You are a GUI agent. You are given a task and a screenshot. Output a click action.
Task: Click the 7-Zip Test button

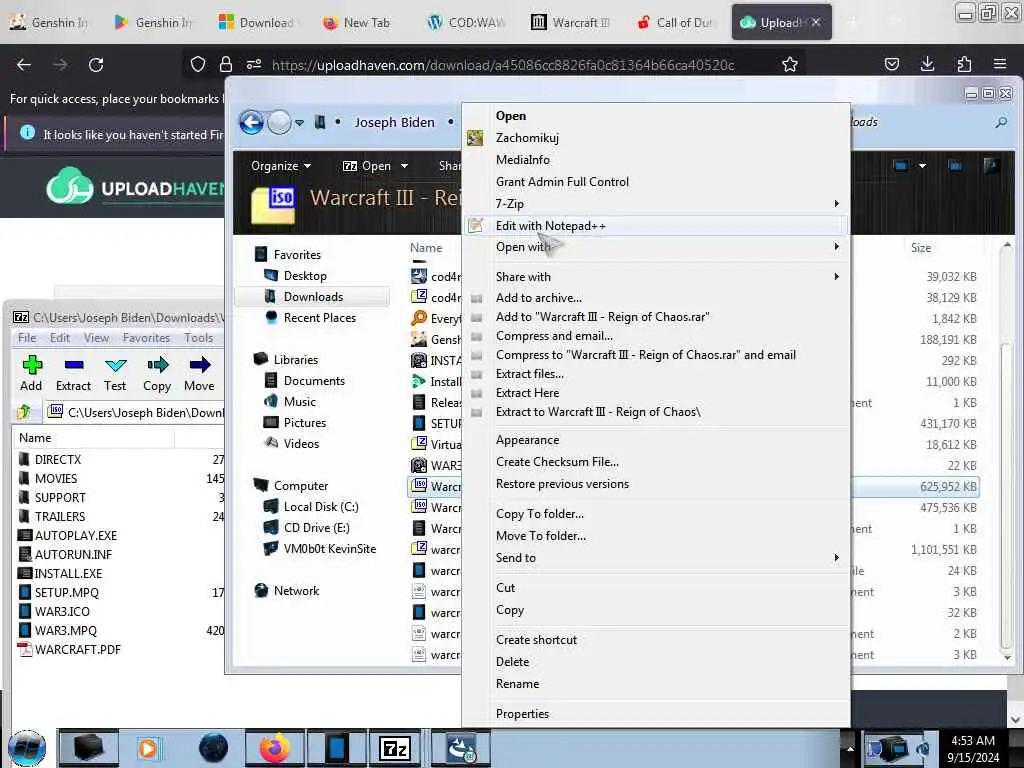115,374
